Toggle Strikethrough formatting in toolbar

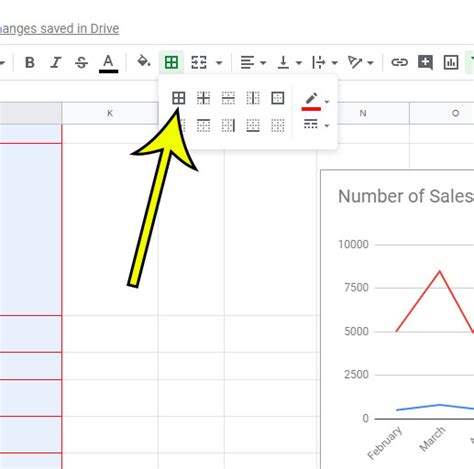(x=81, y=62)
